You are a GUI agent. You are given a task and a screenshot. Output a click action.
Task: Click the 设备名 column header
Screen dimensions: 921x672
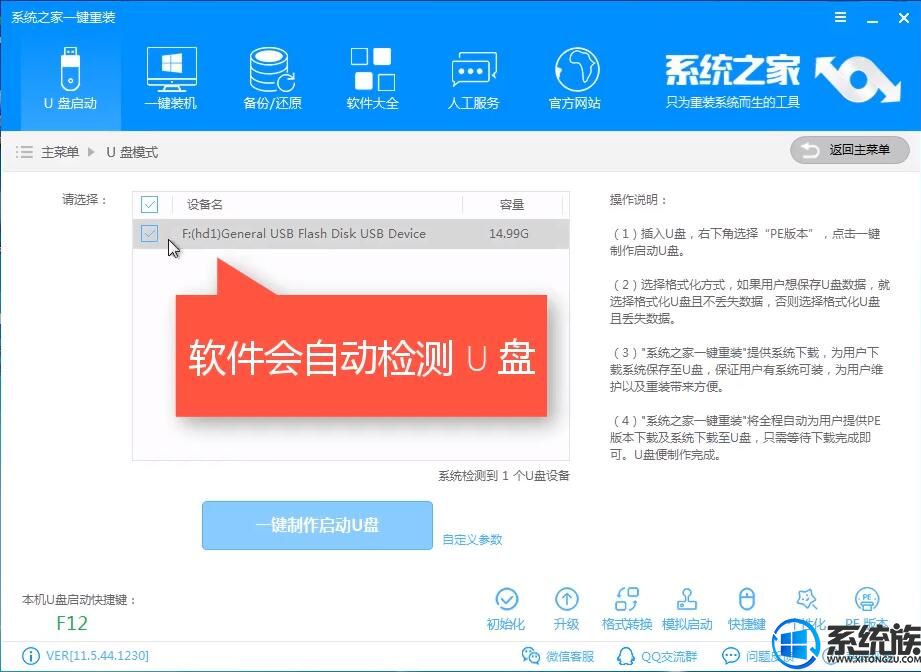[204, 204]
